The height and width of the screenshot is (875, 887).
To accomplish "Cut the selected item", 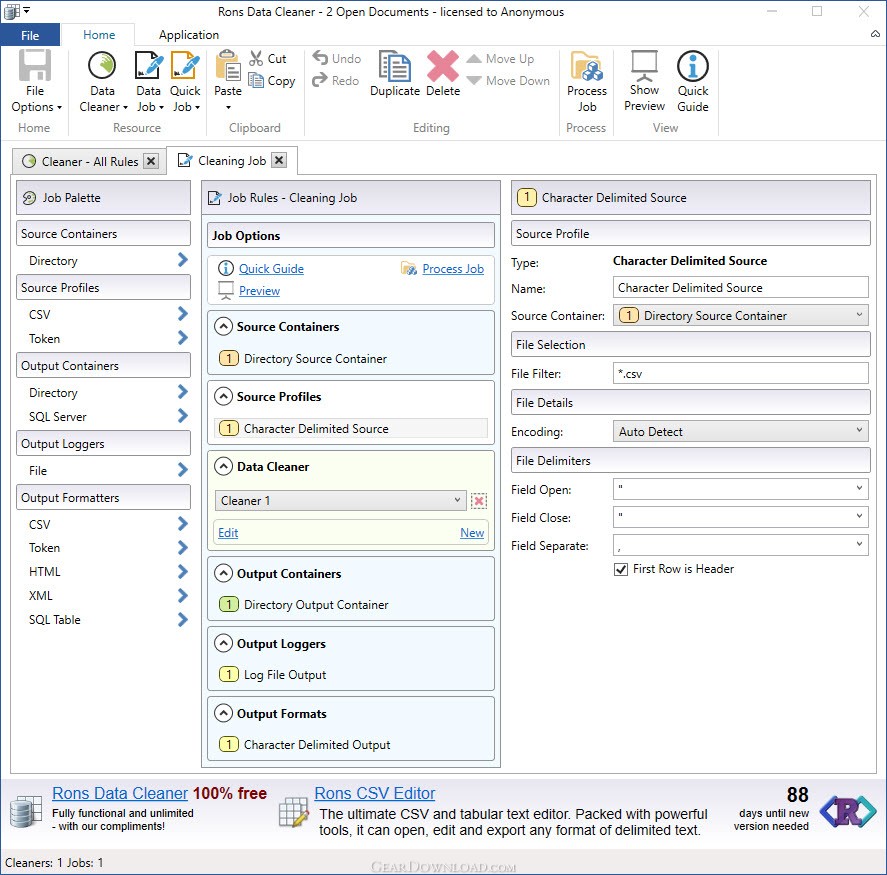I will 268,59.
